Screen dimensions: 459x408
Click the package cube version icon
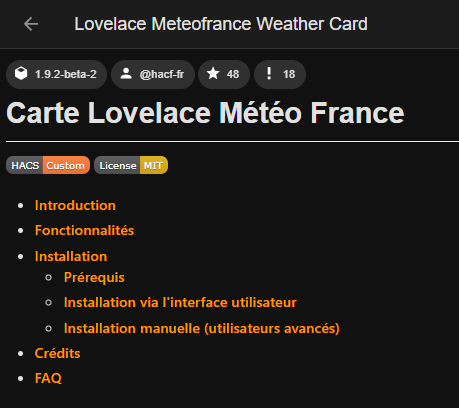pyautogui.click(x=21, y=73)
